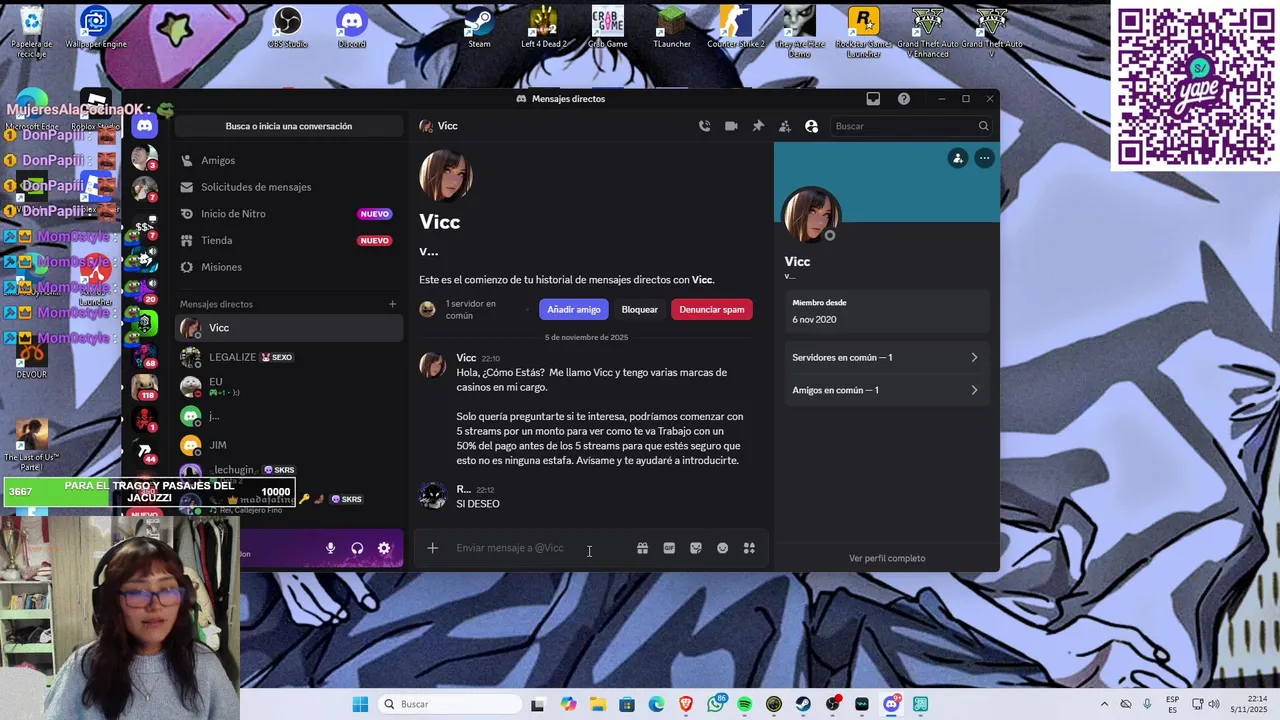Screen dimensions: 1280x720
Task: Open the gift Nitro icon
Action: [642, 548]
